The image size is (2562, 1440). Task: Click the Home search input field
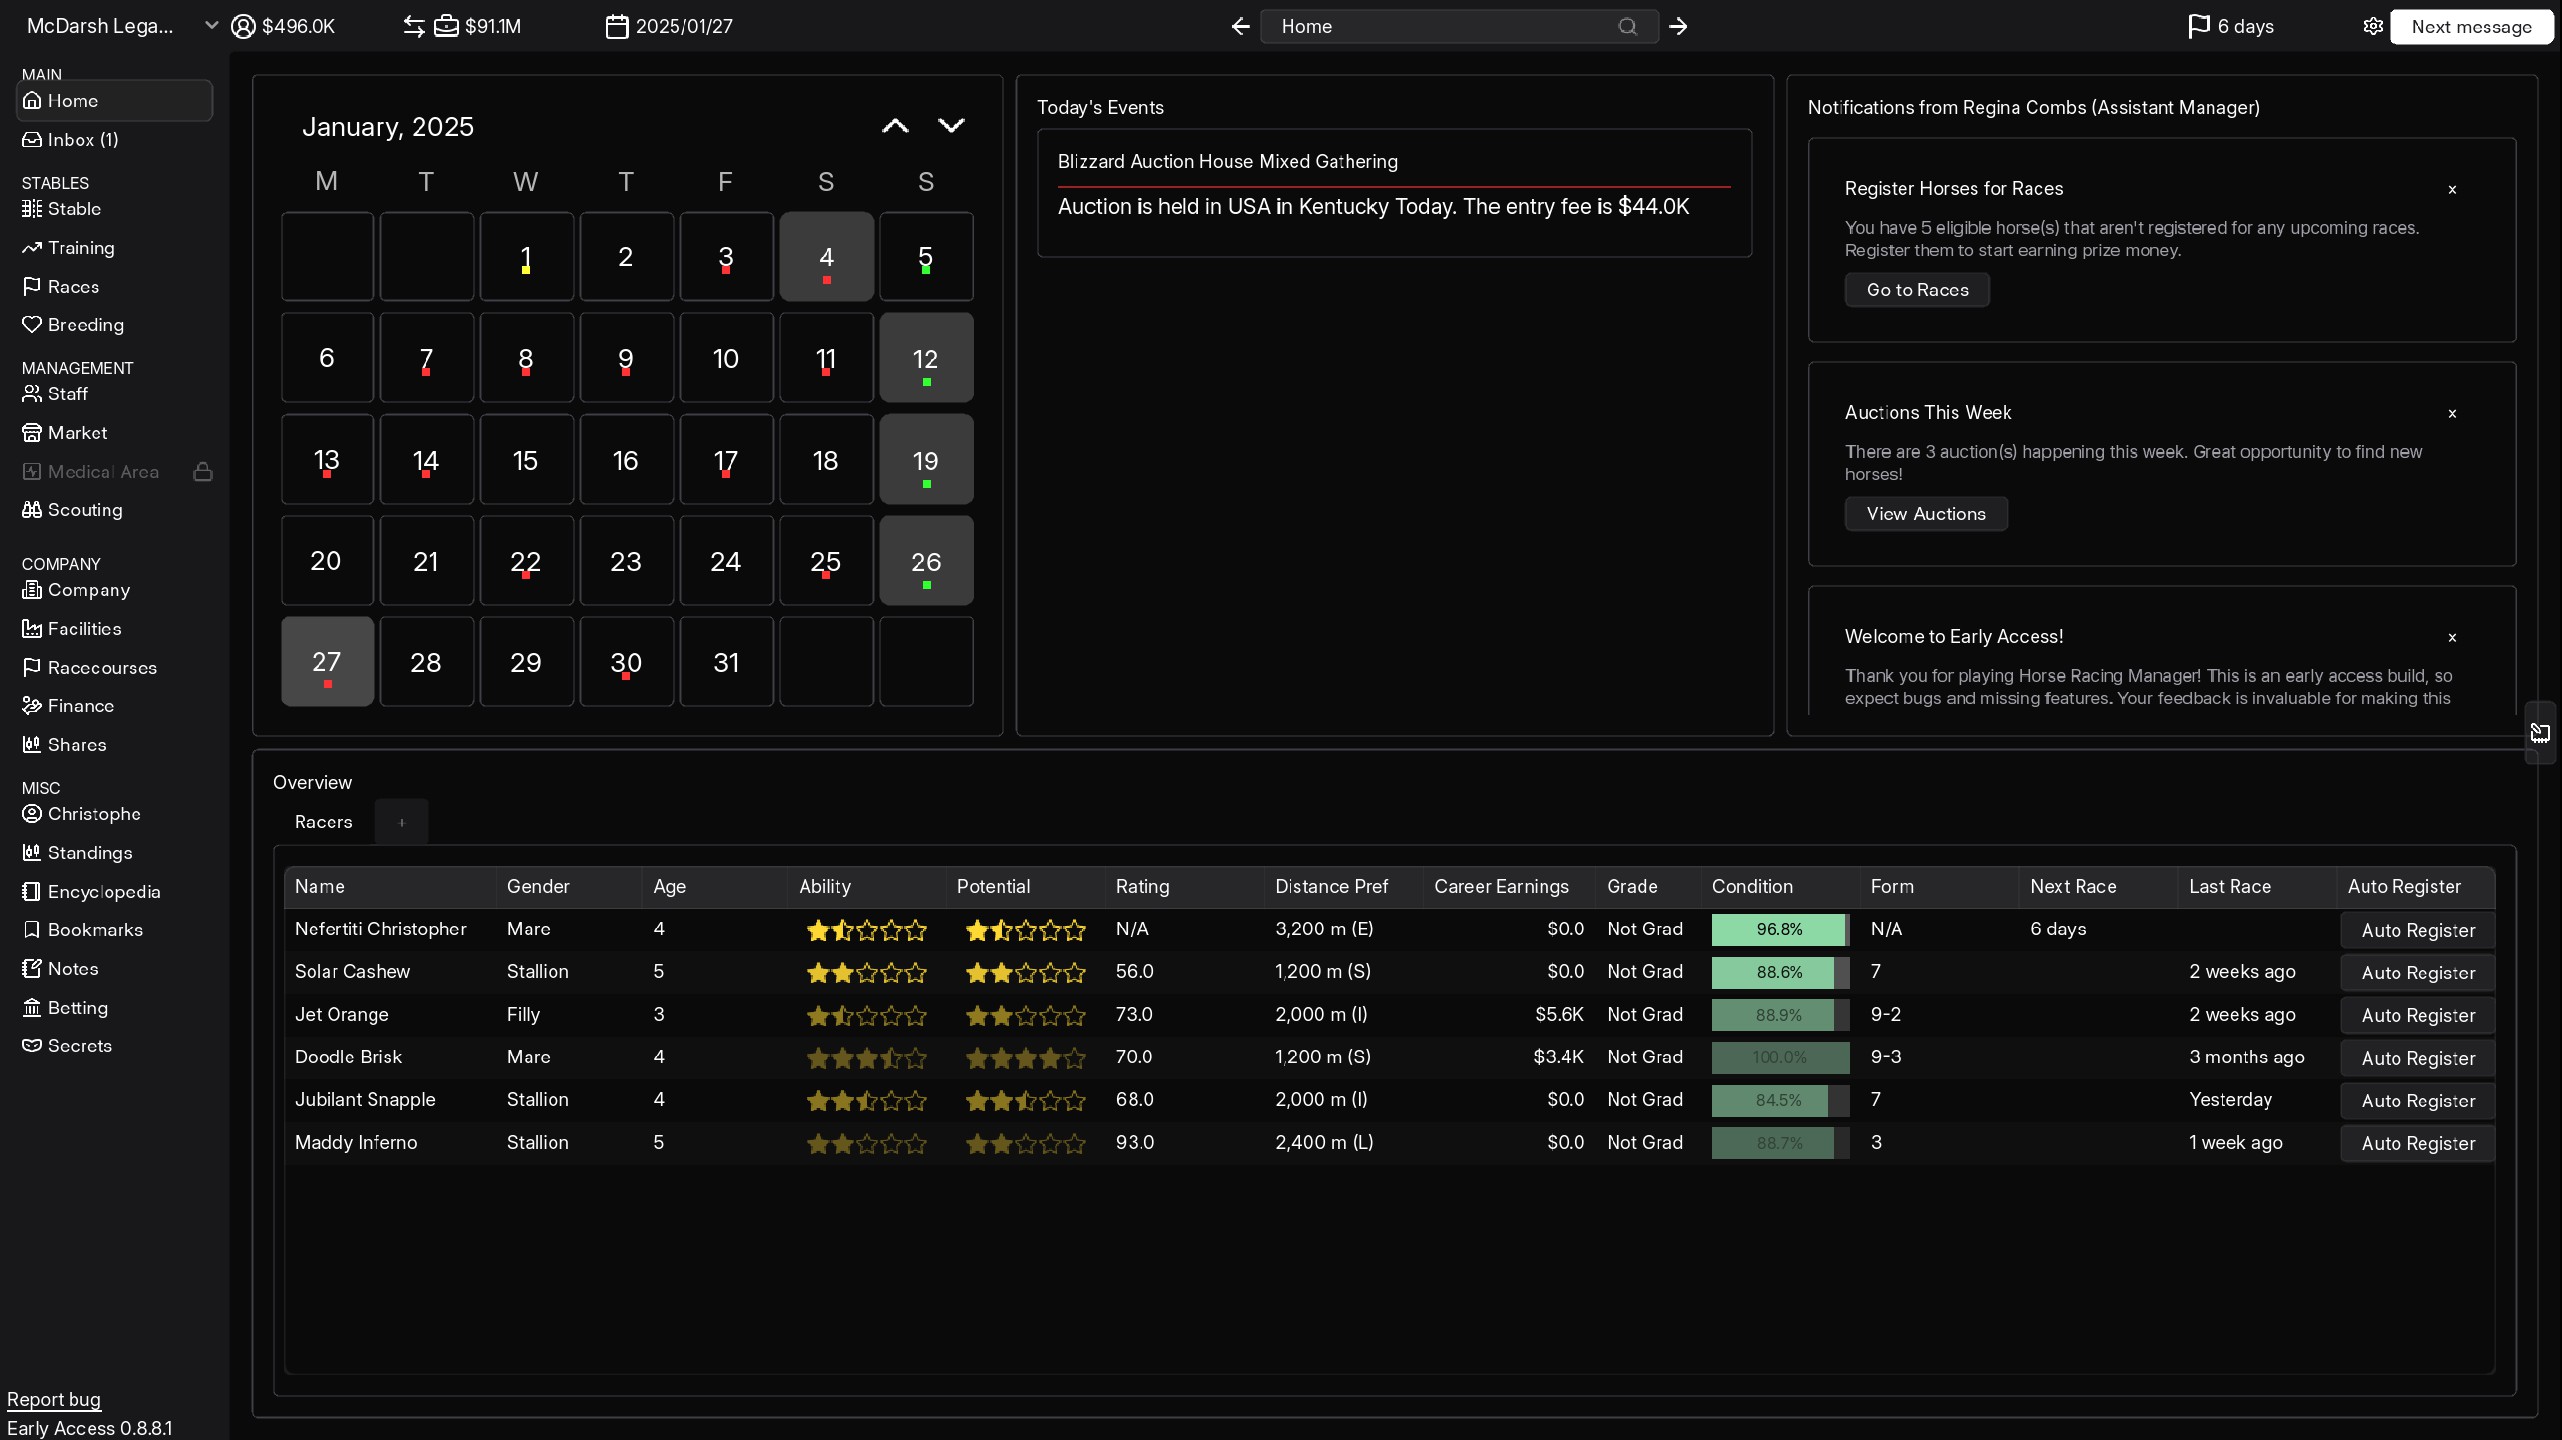click(1440, 27)
